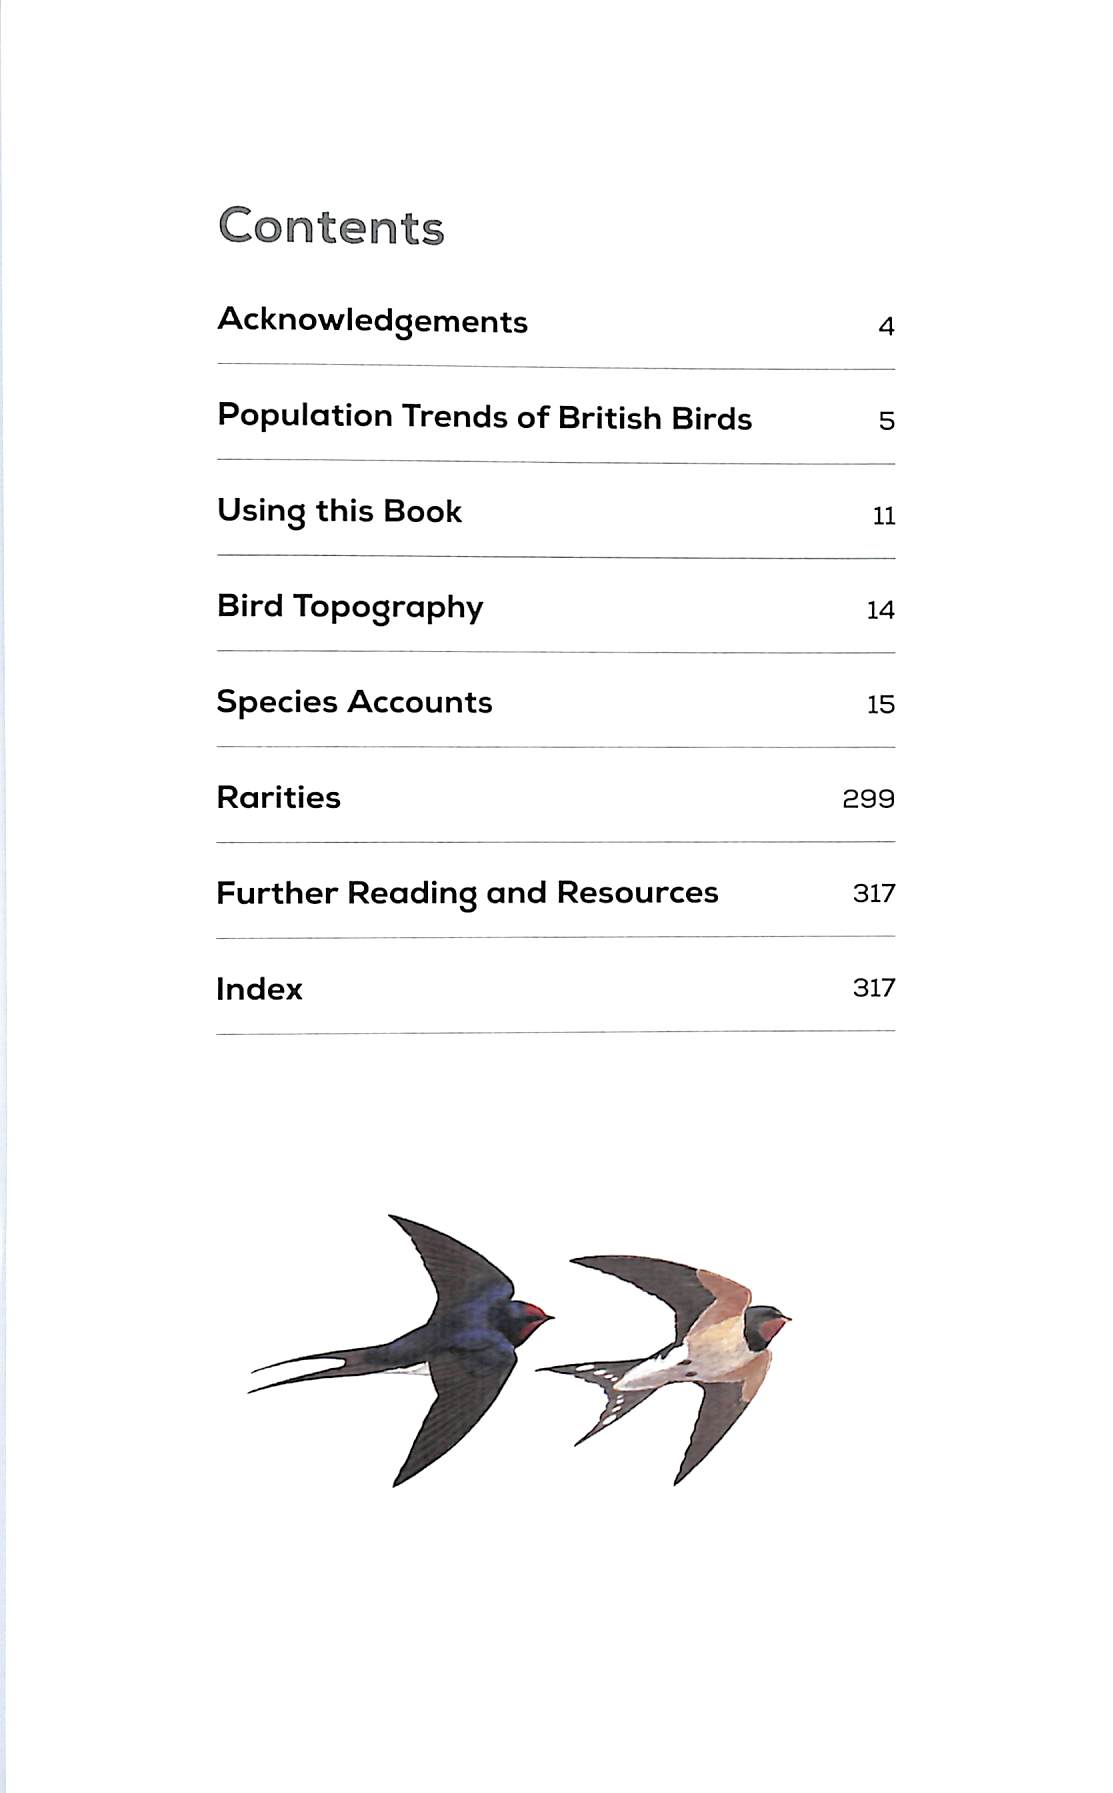1113x1793 pixels.
Task: Go to Using this Book section
Action: 339,511
